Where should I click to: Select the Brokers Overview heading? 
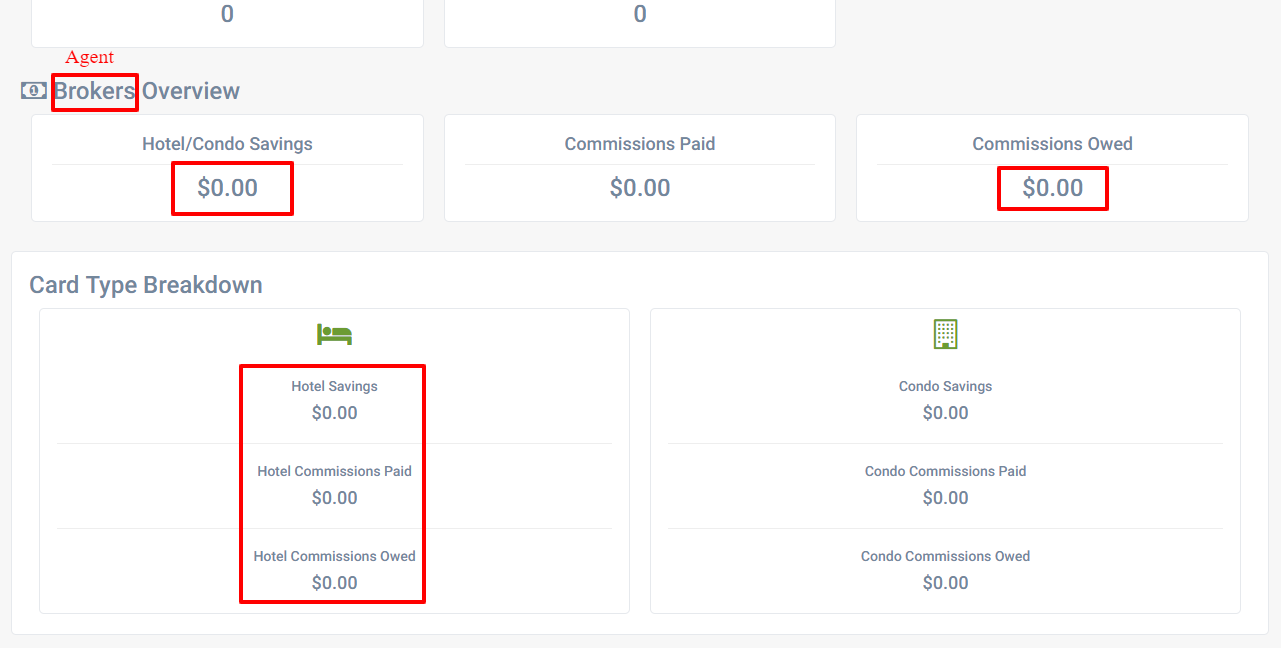click(x=145, y=91)
